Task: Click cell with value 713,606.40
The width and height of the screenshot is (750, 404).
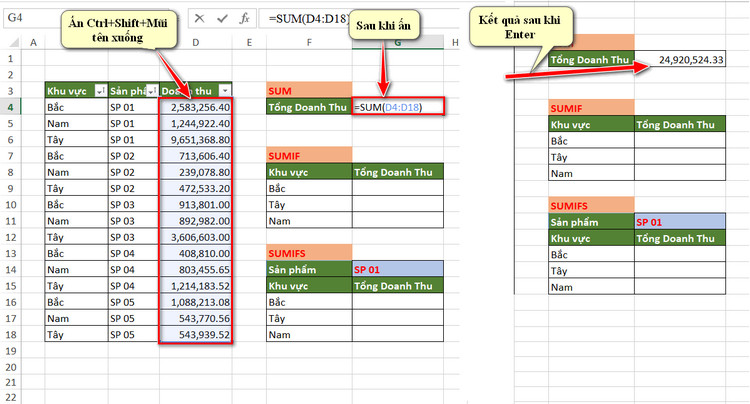Action: click(196, 156)
